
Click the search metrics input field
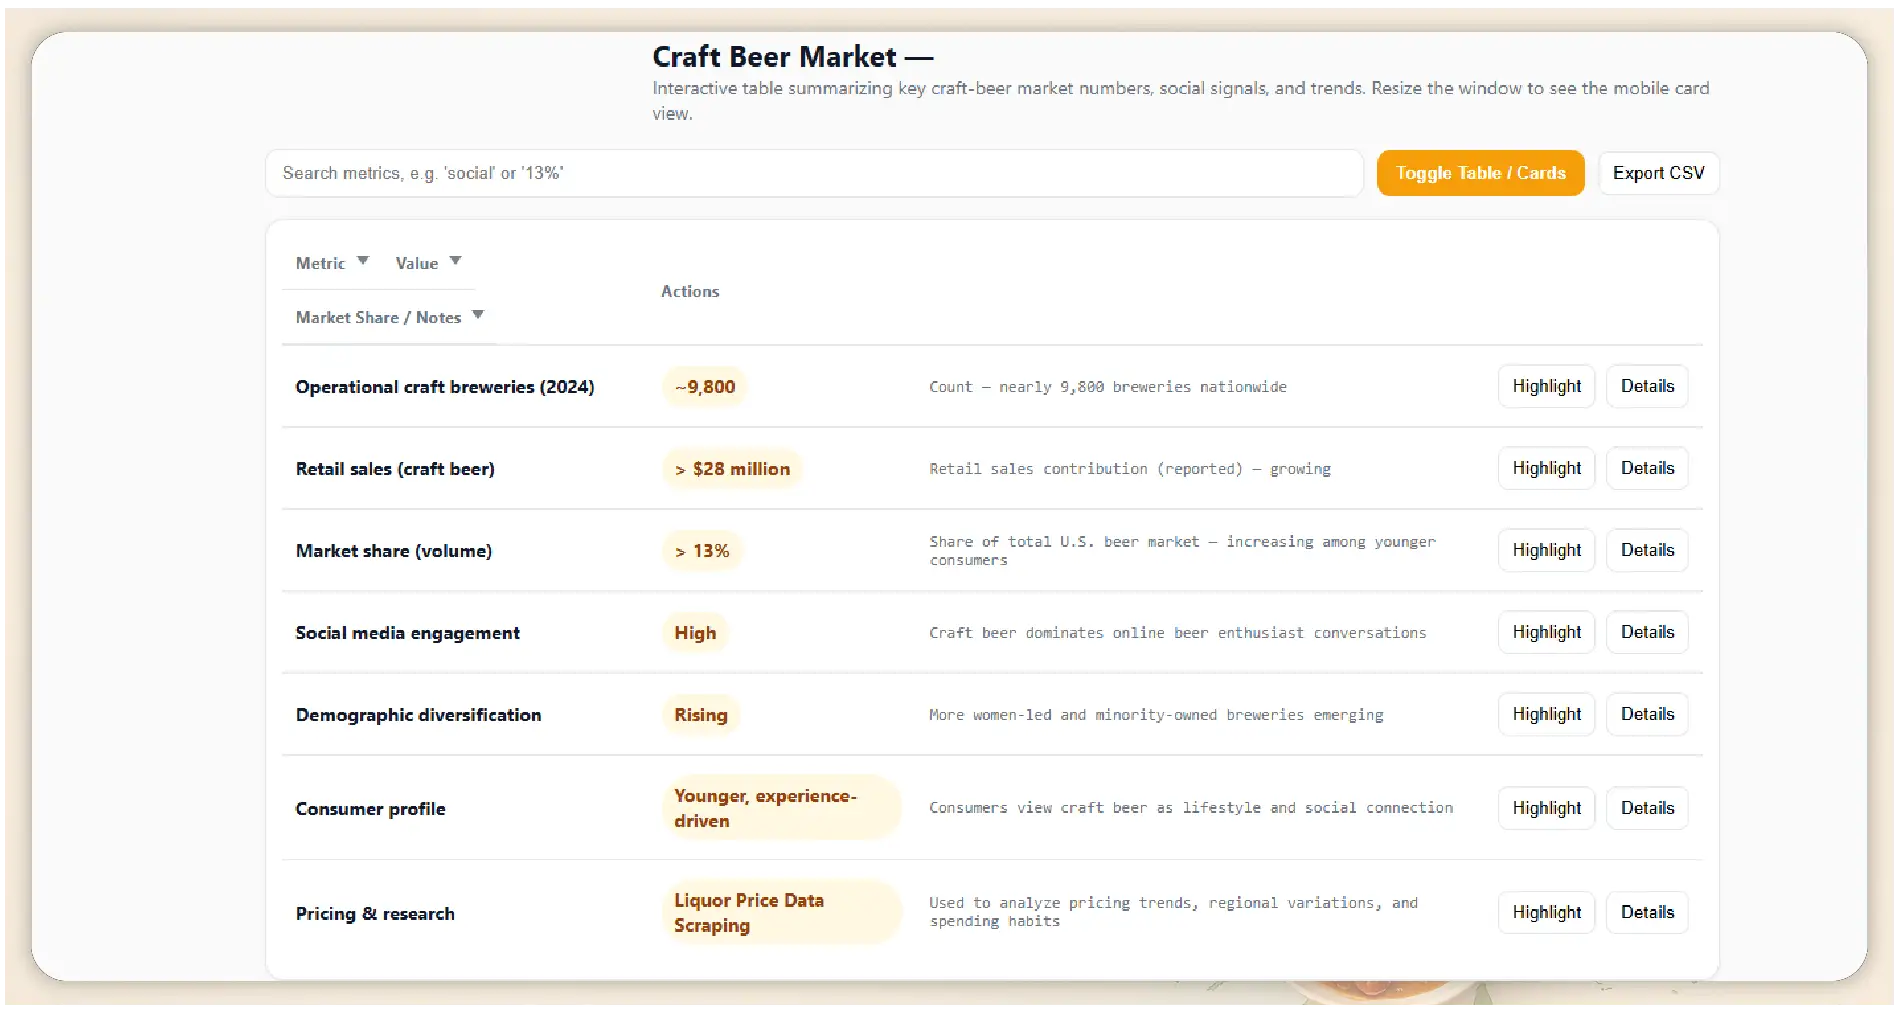click(813, 173)
